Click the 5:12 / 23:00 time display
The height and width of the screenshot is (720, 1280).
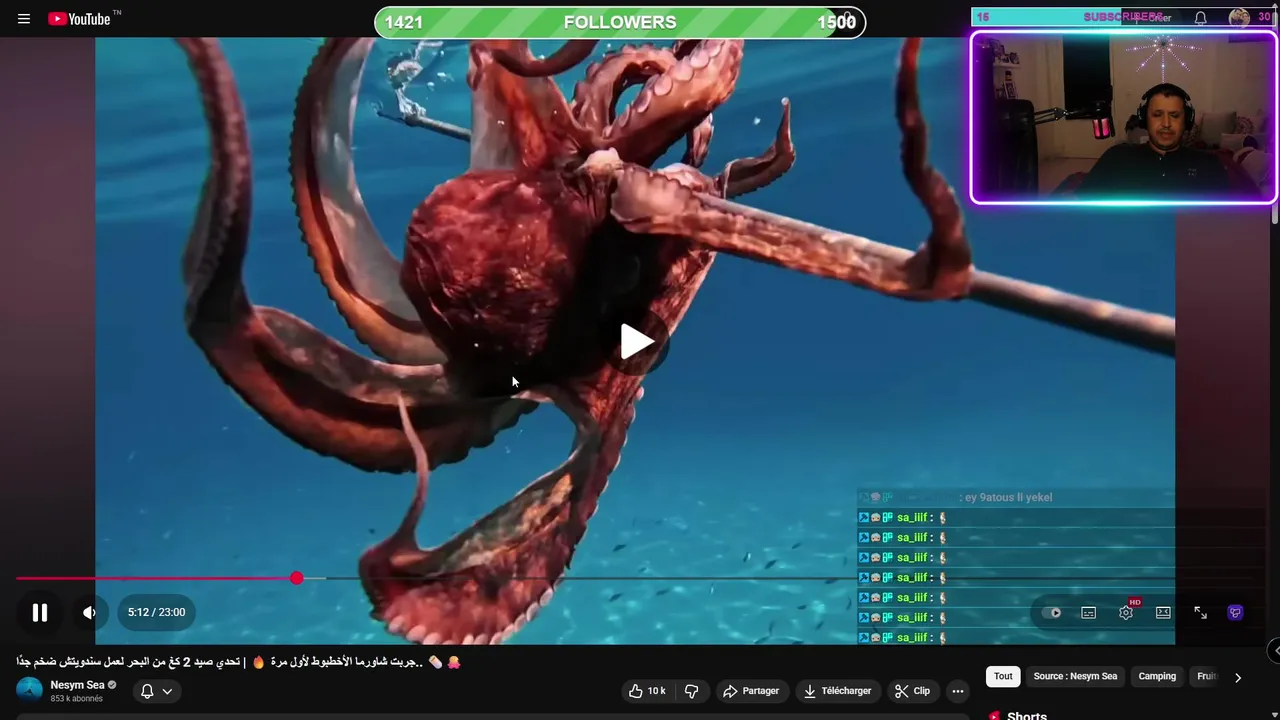point(156,612)
